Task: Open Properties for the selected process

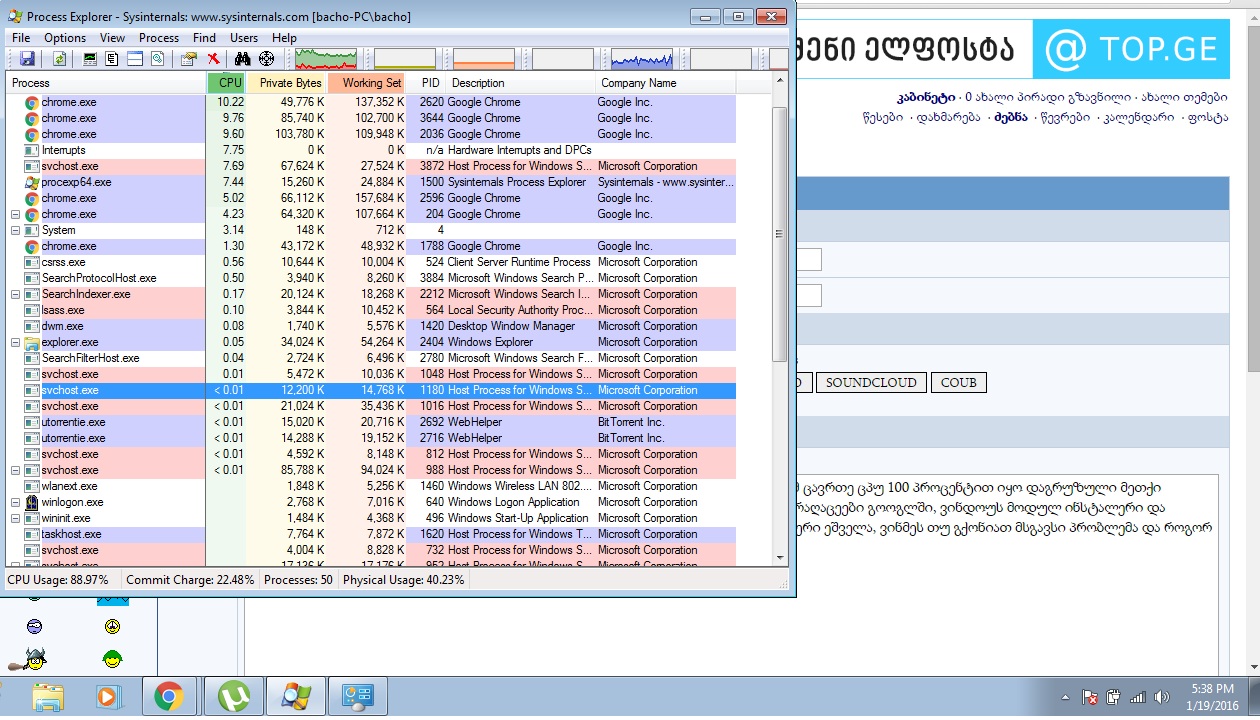Action: [x=188, y=59]
